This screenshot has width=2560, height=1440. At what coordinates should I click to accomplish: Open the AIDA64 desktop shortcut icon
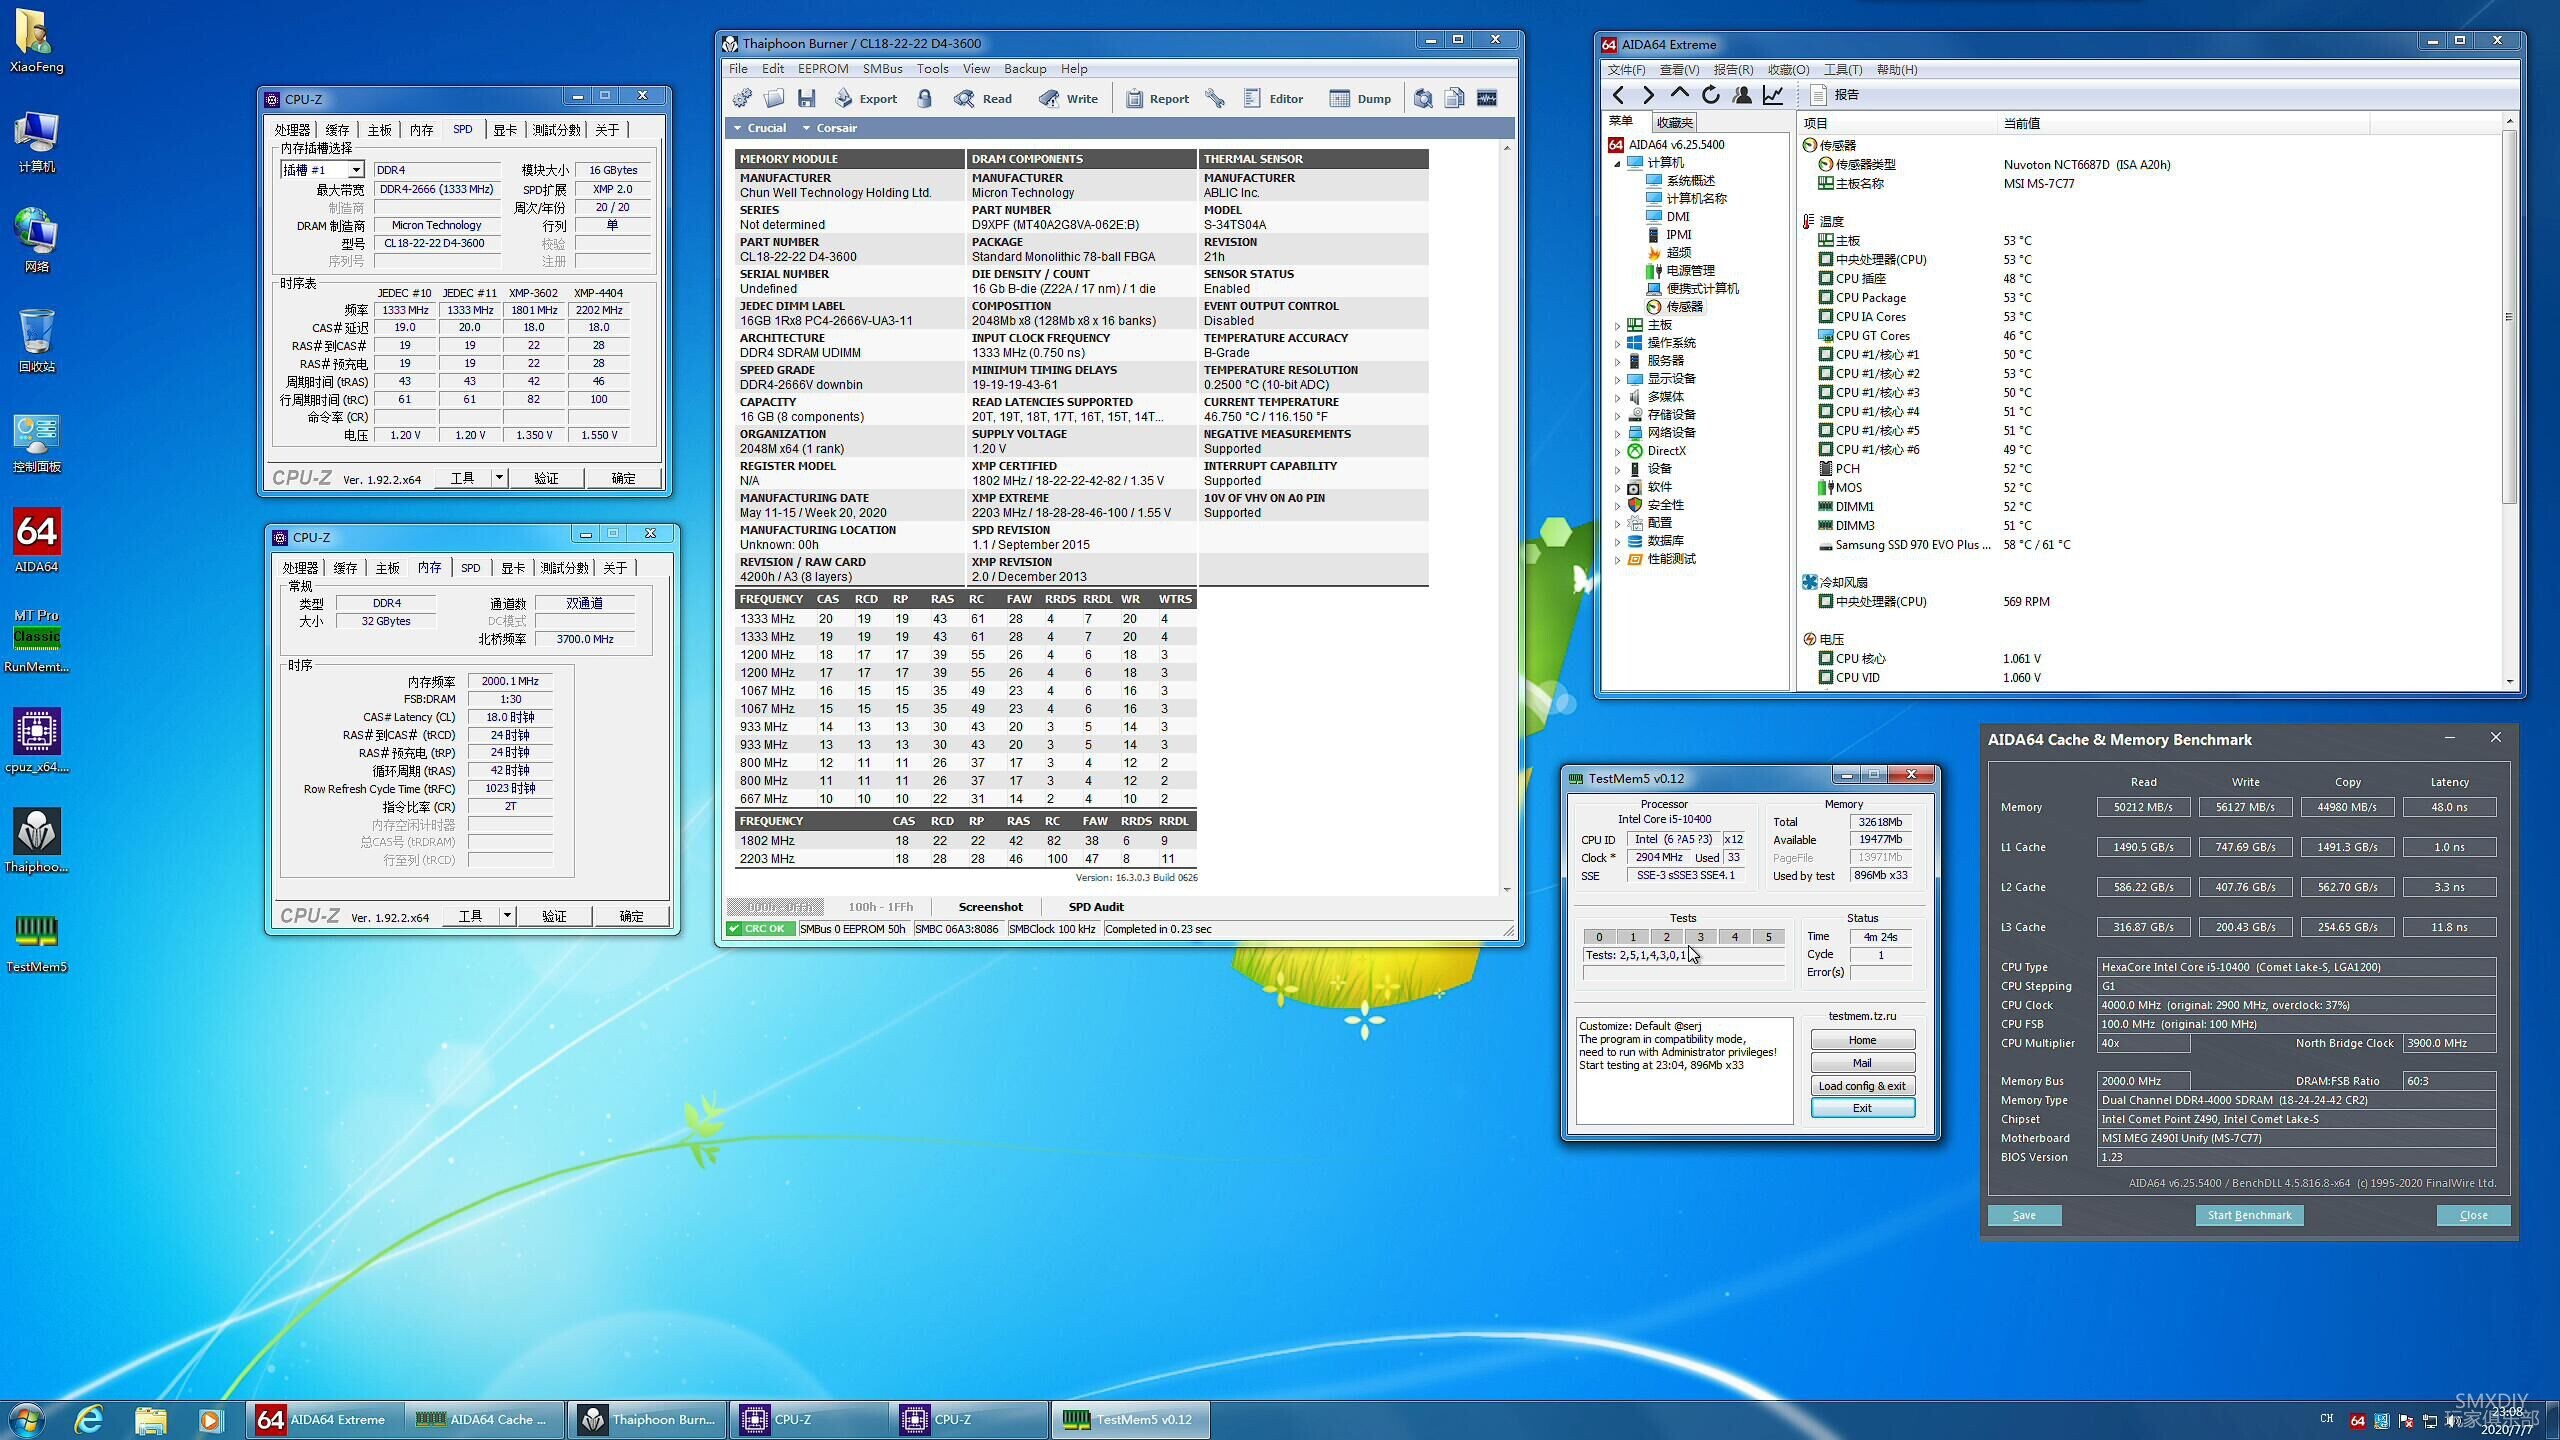click(x=36, y=540)
